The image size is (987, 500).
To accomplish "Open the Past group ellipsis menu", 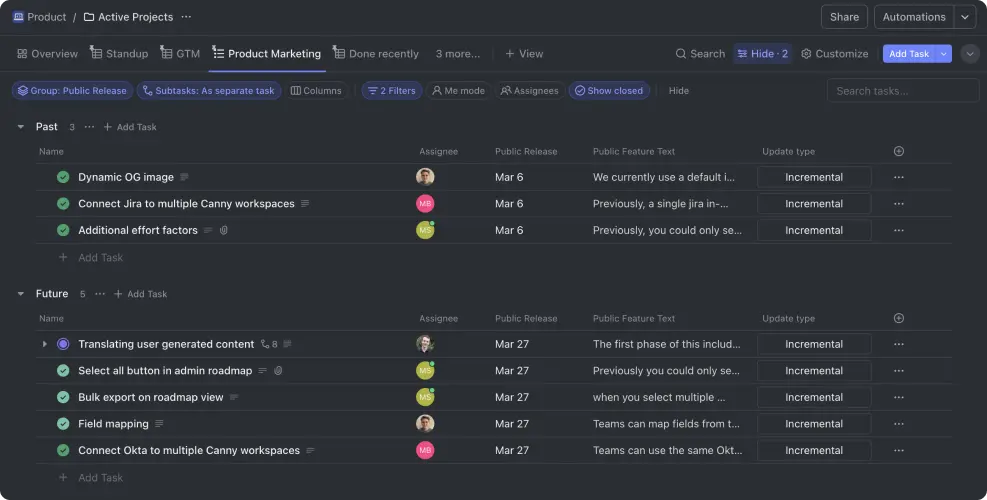I will pyautogui.click(x=89, y=127).
